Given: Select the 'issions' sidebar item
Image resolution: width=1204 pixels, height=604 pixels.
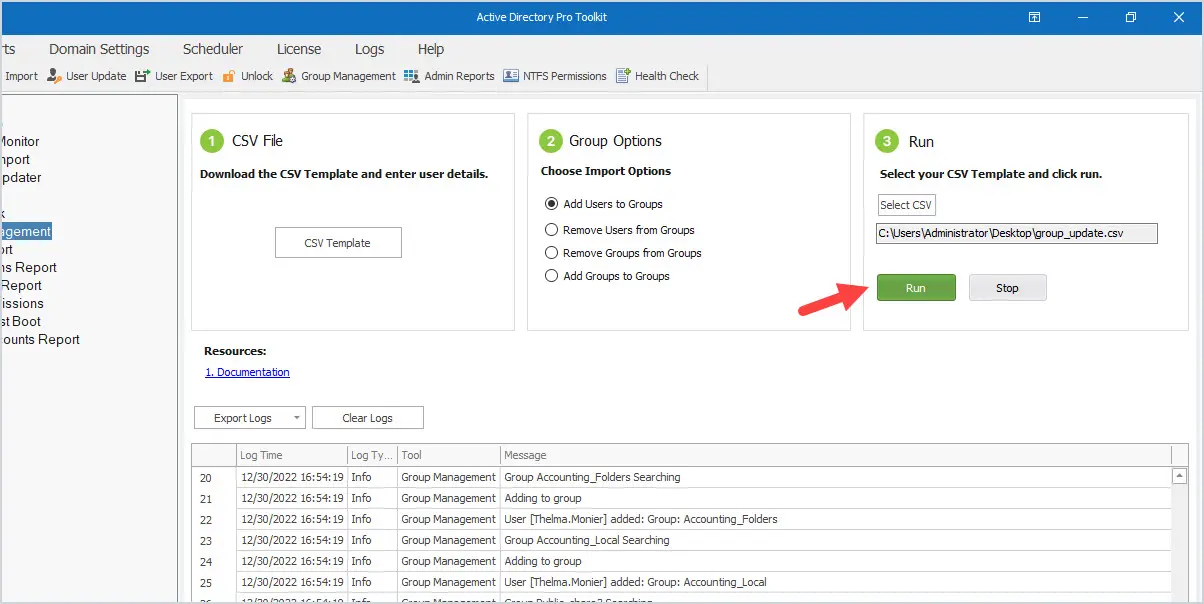Looking at the screenshot, I should coord(22,303).
